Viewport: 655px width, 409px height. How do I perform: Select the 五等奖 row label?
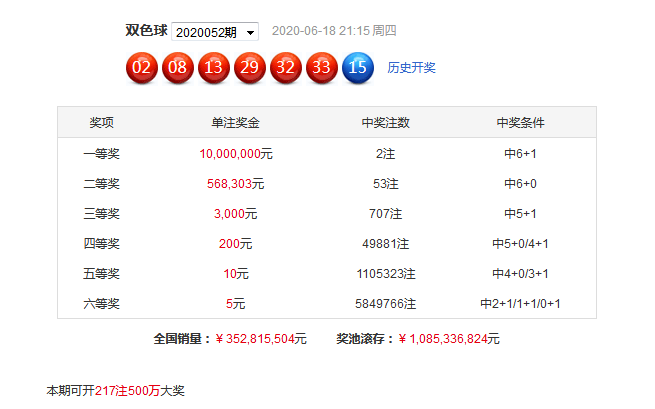click(x=102, y=274)
